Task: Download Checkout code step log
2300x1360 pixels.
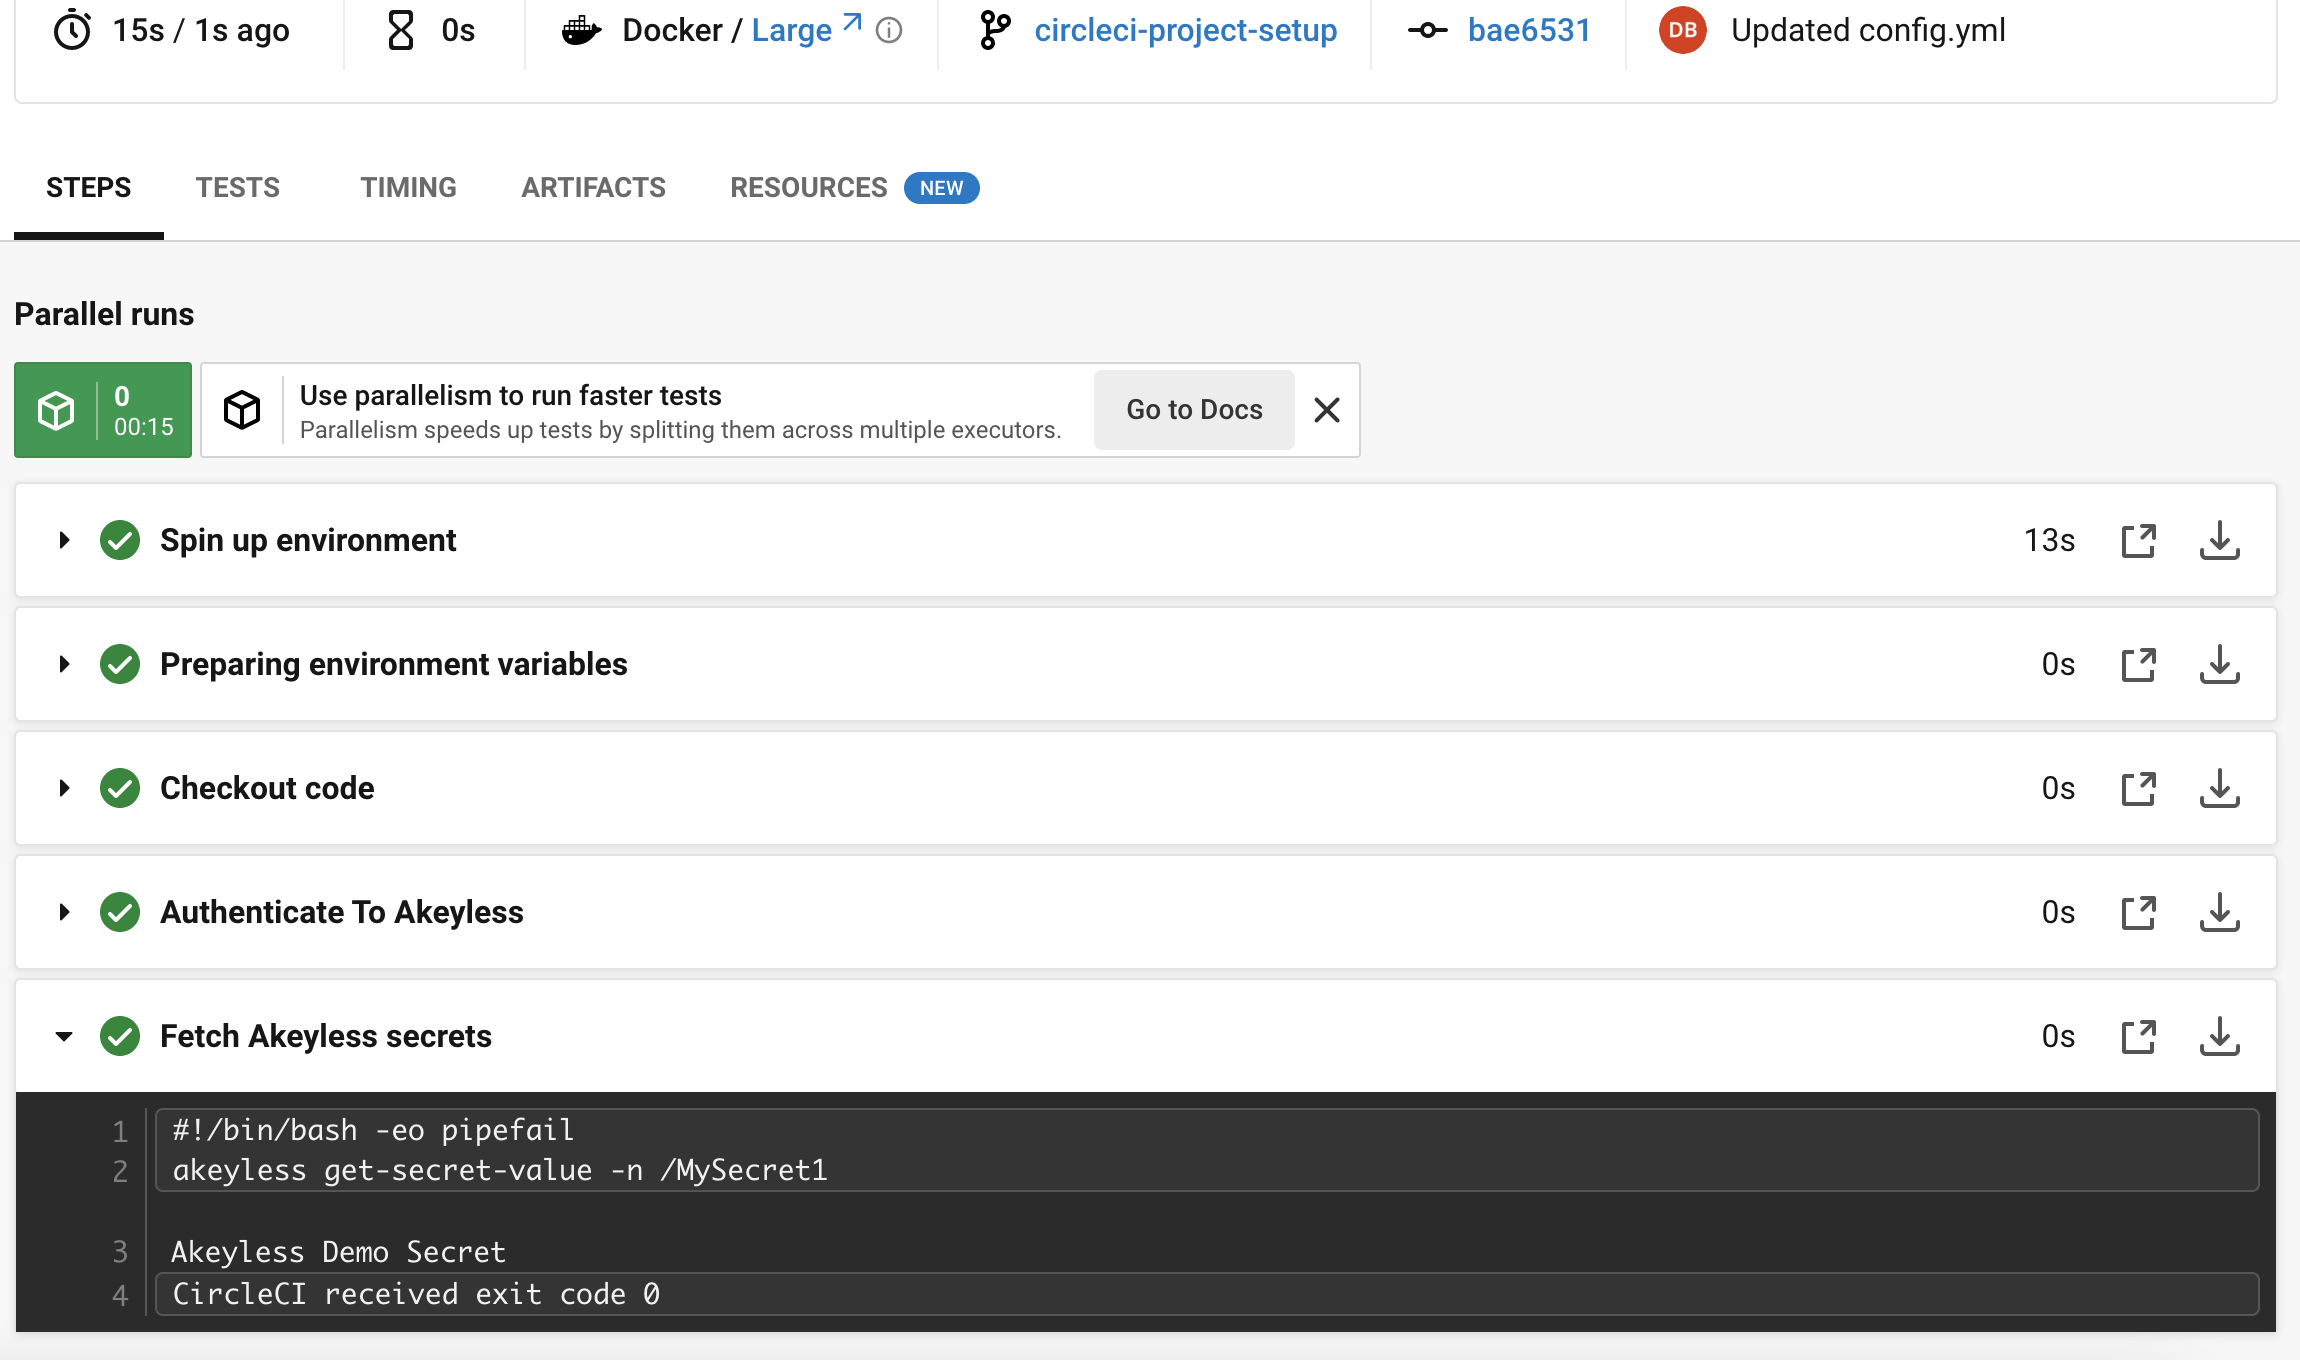Action: [x=2219, y=788]
